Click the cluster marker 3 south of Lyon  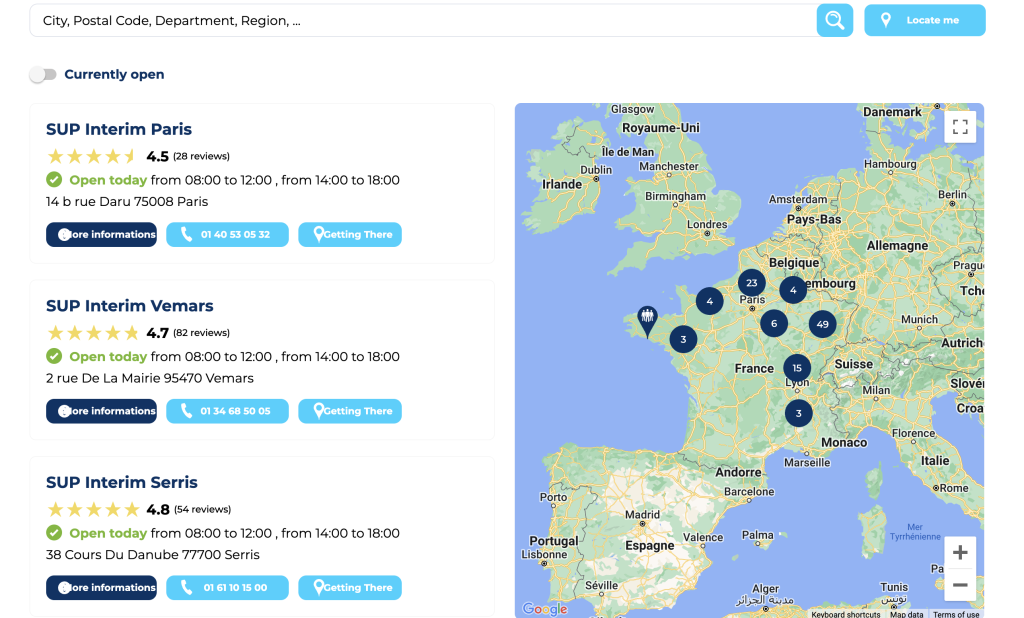pyautogui.click(x=799, y=413)
